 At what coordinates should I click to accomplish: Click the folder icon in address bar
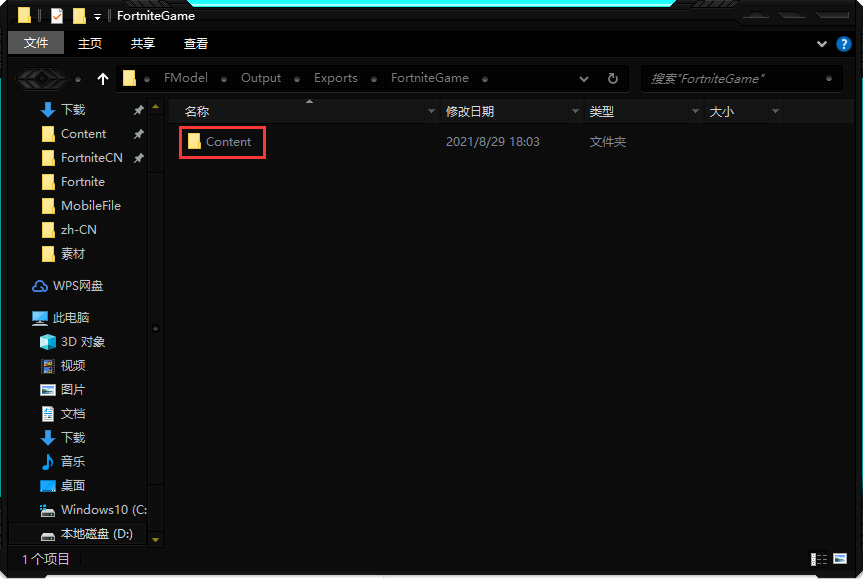pyautogui.click(x=129, y=78)
